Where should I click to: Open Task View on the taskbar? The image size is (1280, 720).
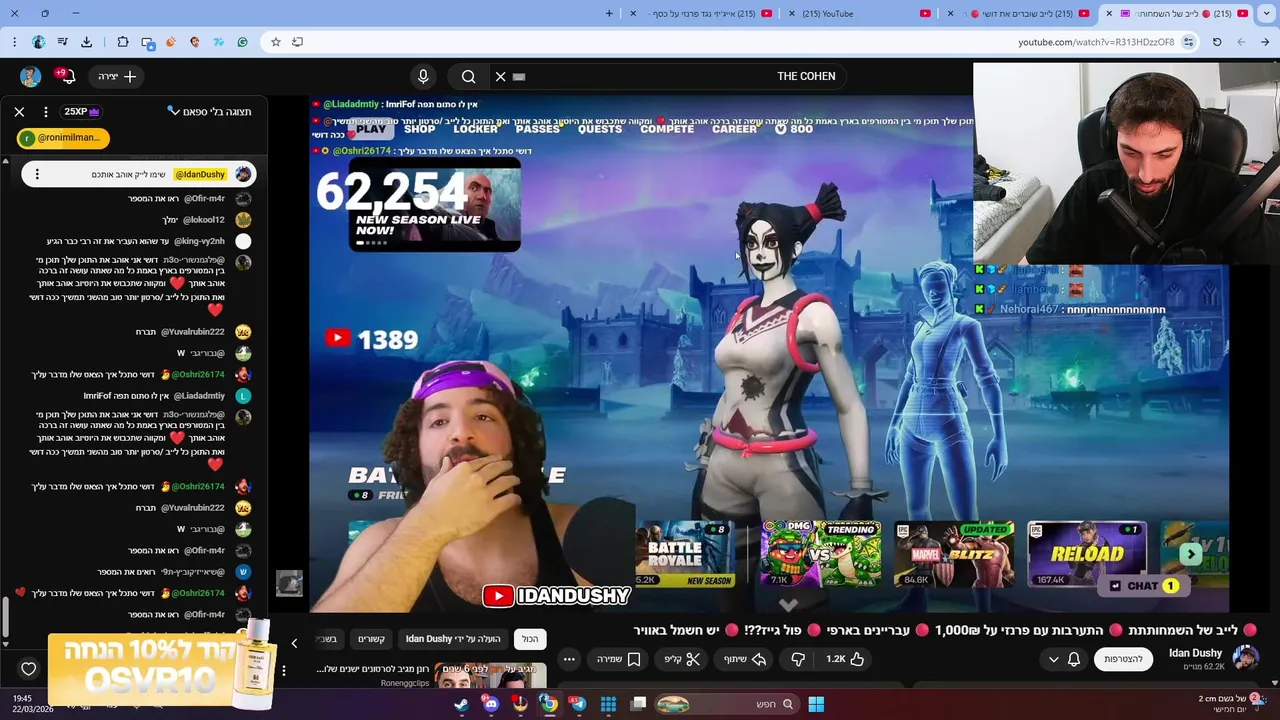[639, 704]
